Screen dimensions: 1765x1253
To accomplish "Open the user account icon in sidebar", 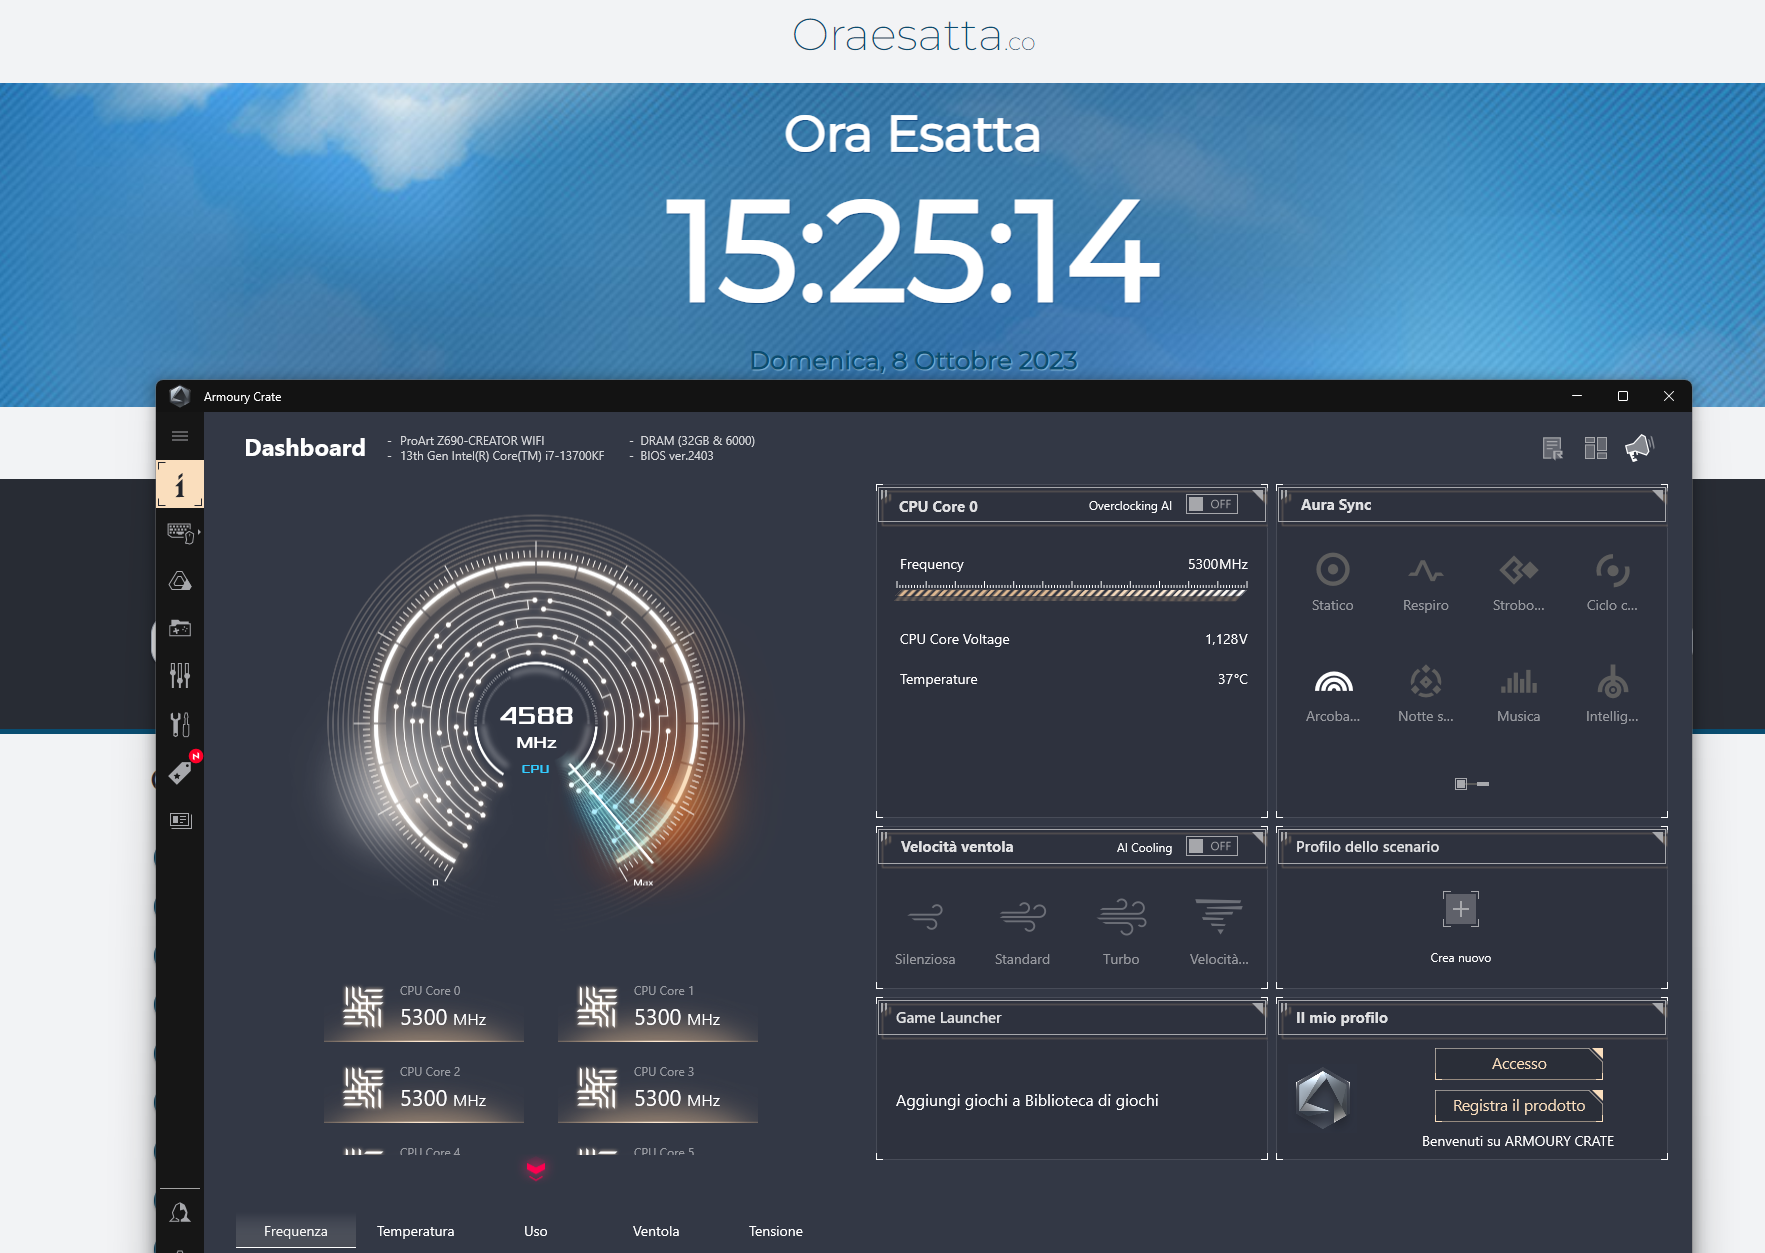I will [x=180, y=1212].
